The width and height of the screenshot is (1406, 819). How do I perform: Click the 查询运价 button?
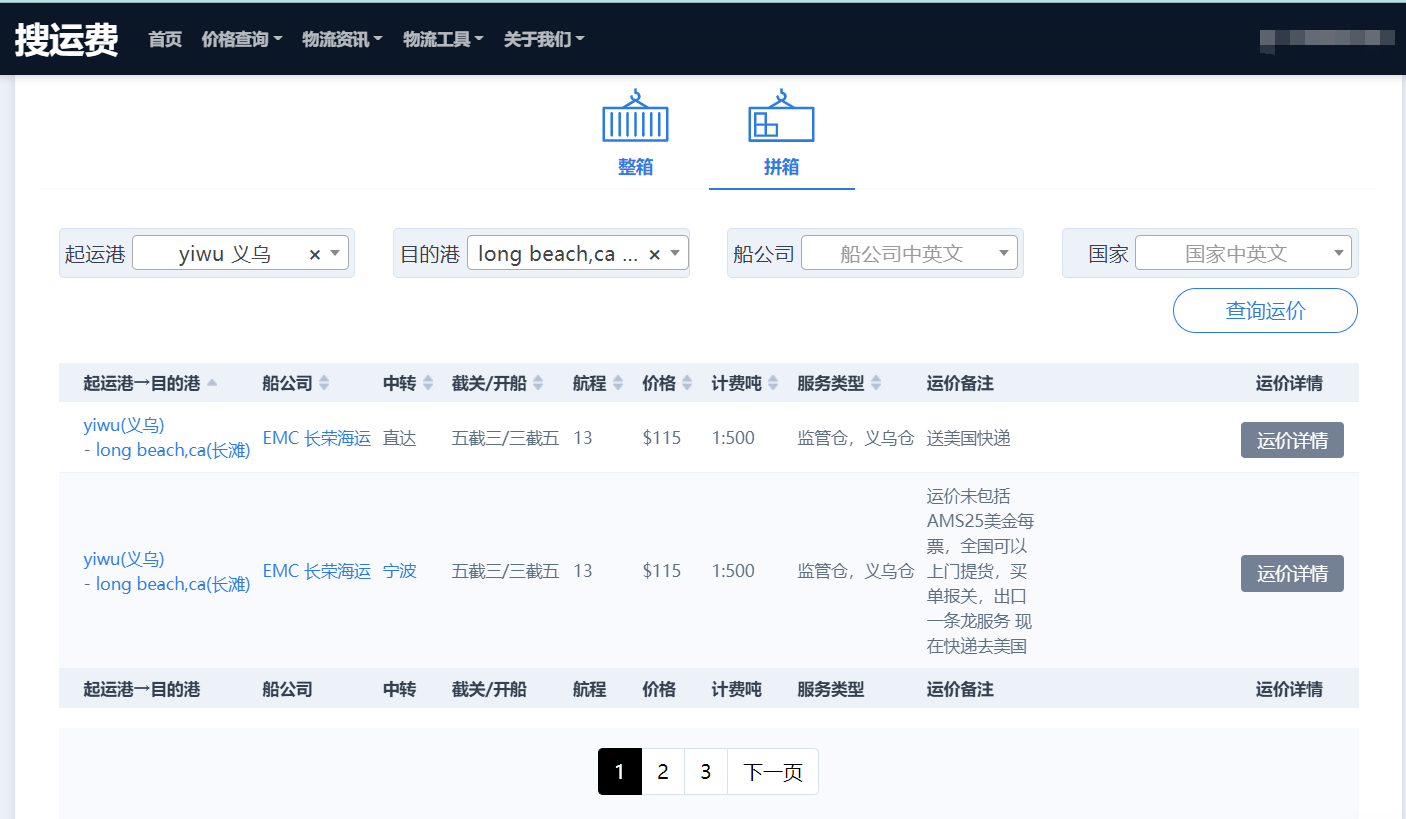1265,311
